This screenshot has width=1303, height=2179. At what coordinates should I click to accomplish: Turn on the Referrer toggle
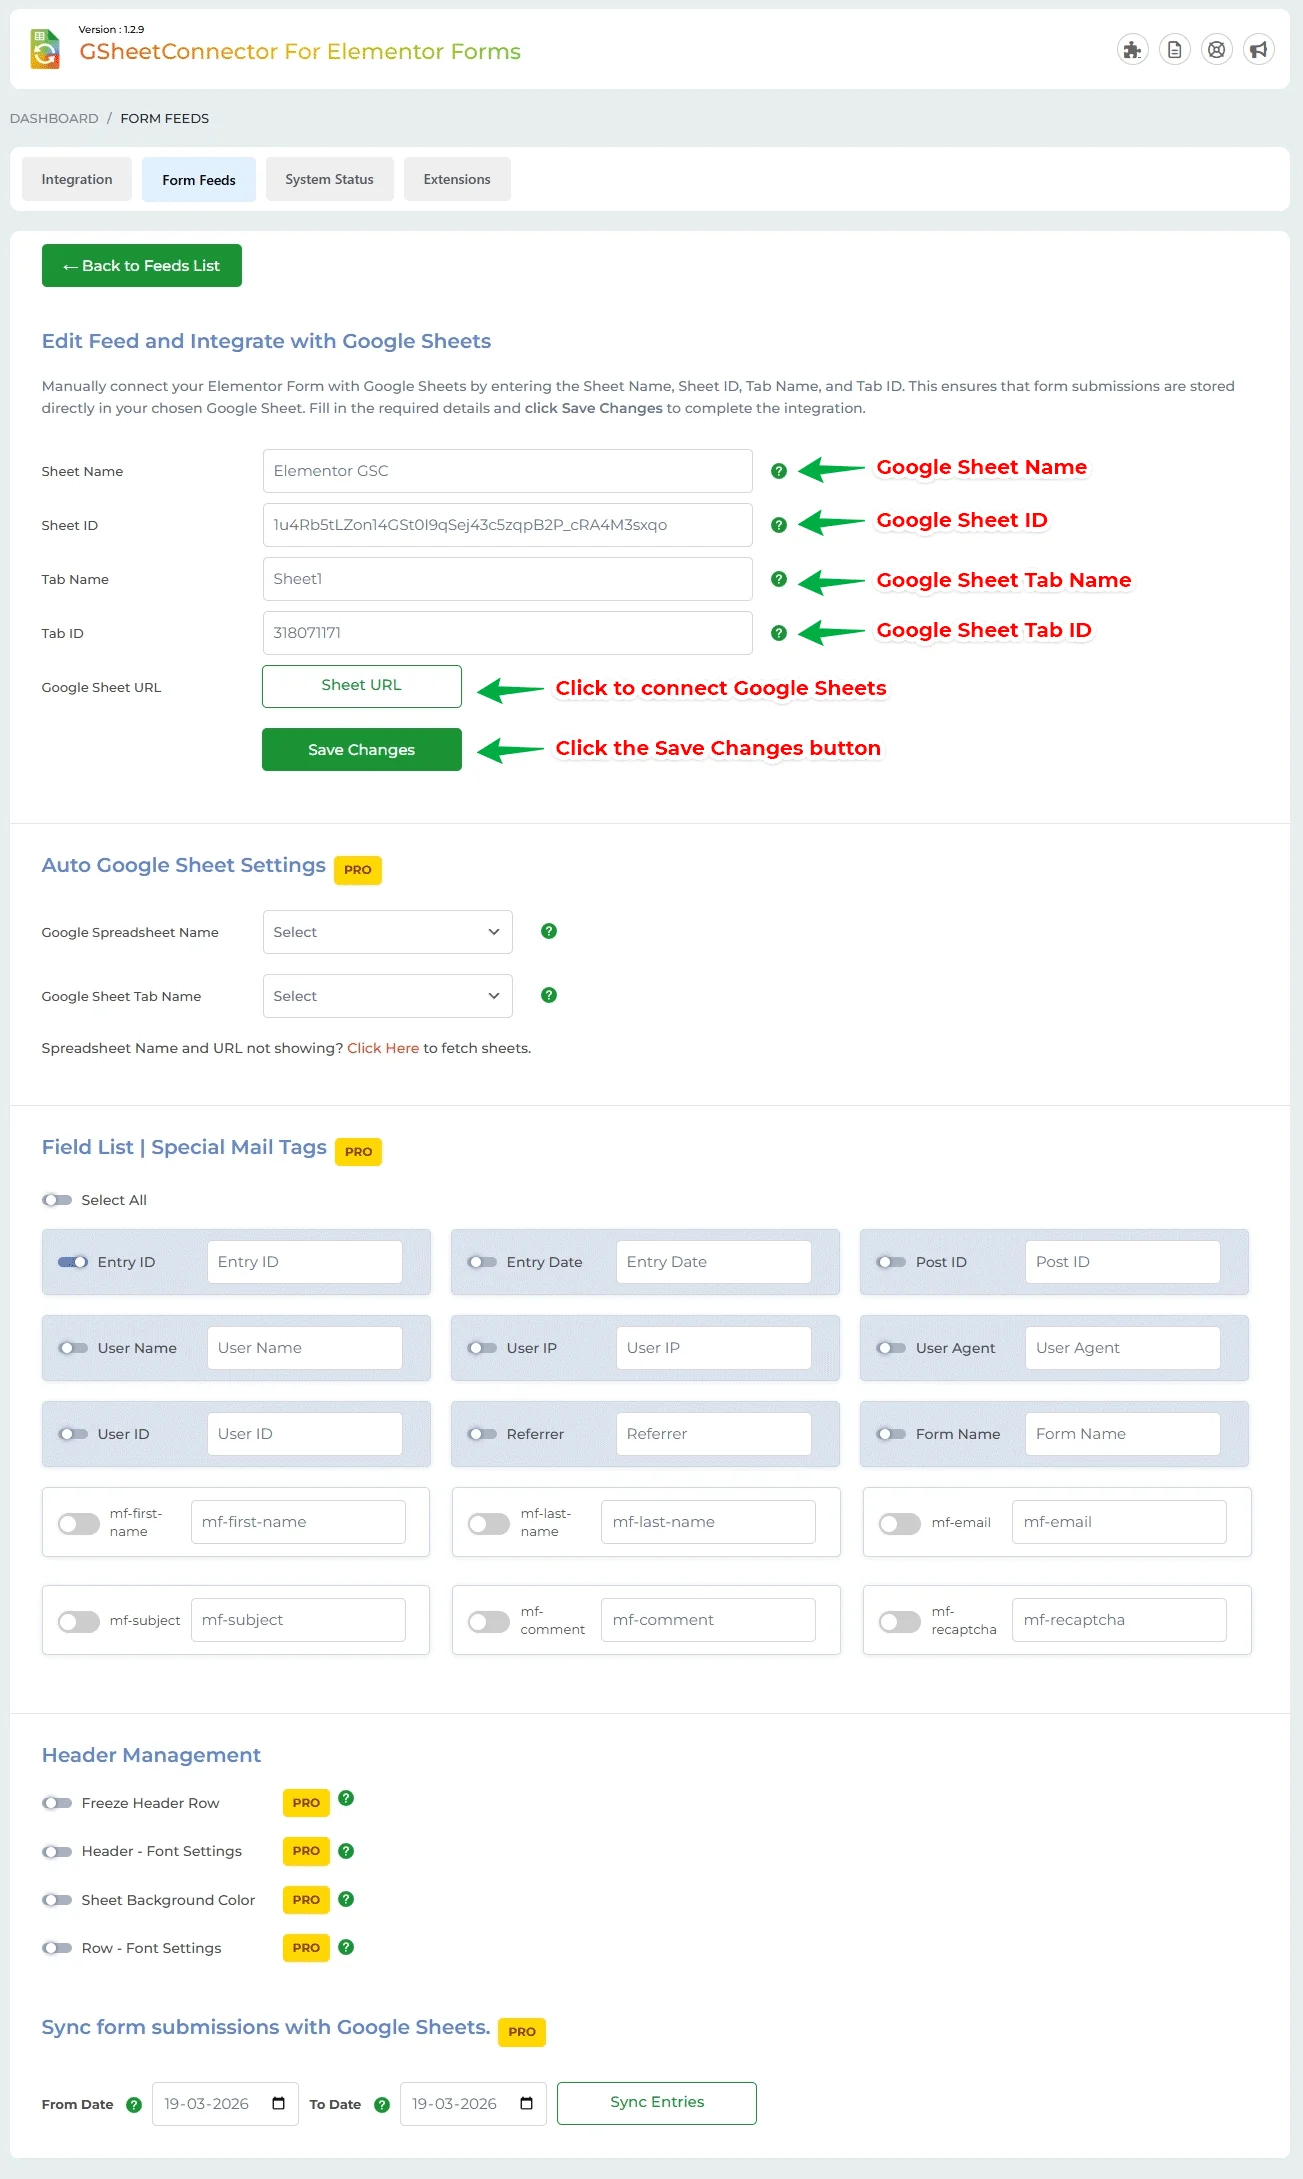(x=482, y=1434)
